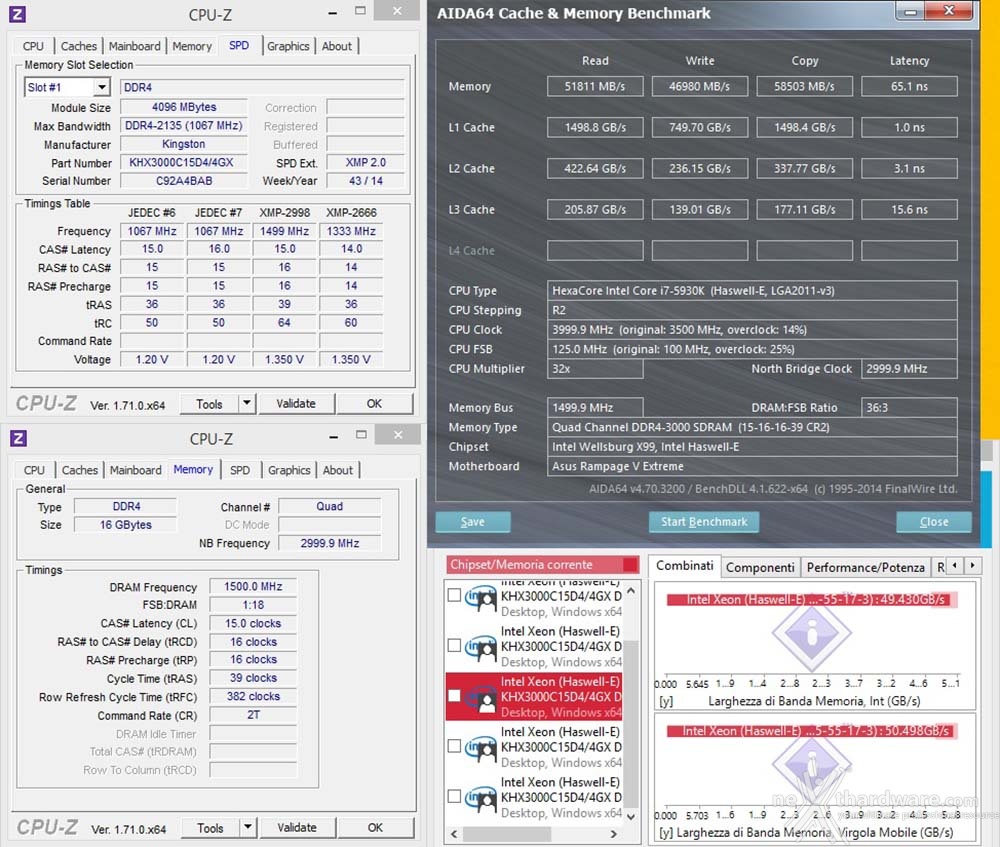Viewport: 1000px width, 847px height.
Task: Click the up arrow of the Xeon list scrollbar
Action: (x=631, y=591)
